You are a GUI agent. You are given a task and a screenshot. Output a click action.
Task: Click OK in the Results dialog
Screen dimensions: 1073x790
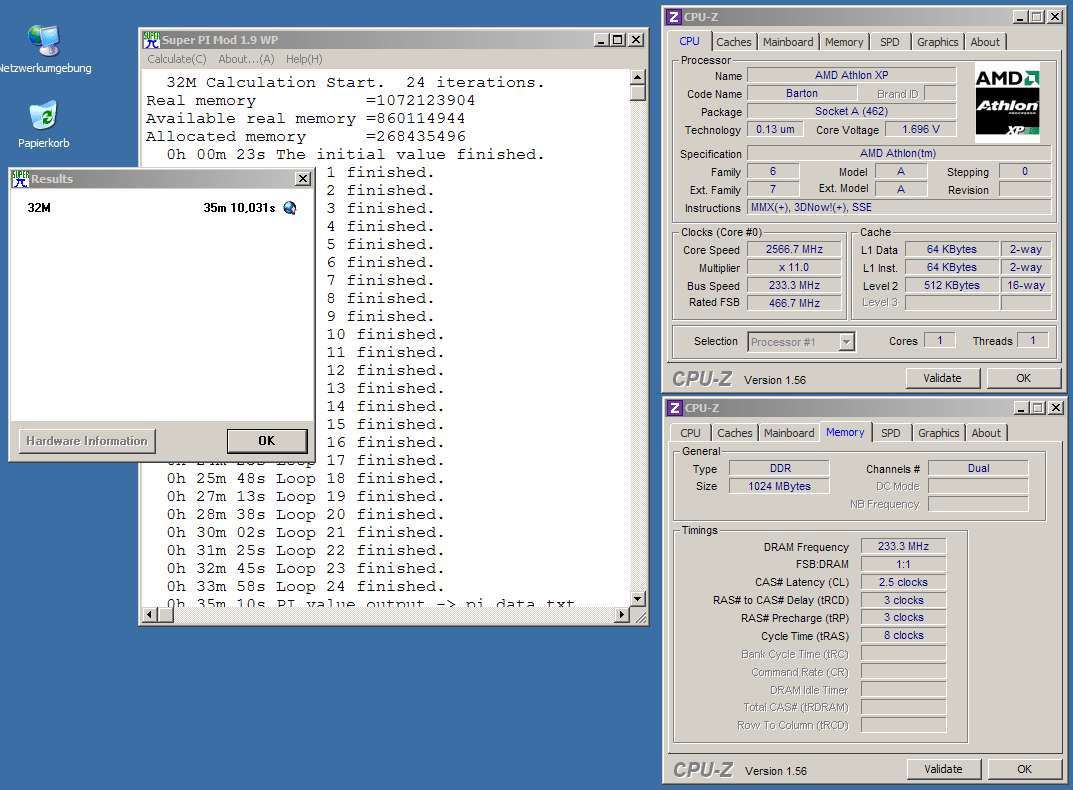[x=267, y=441]
